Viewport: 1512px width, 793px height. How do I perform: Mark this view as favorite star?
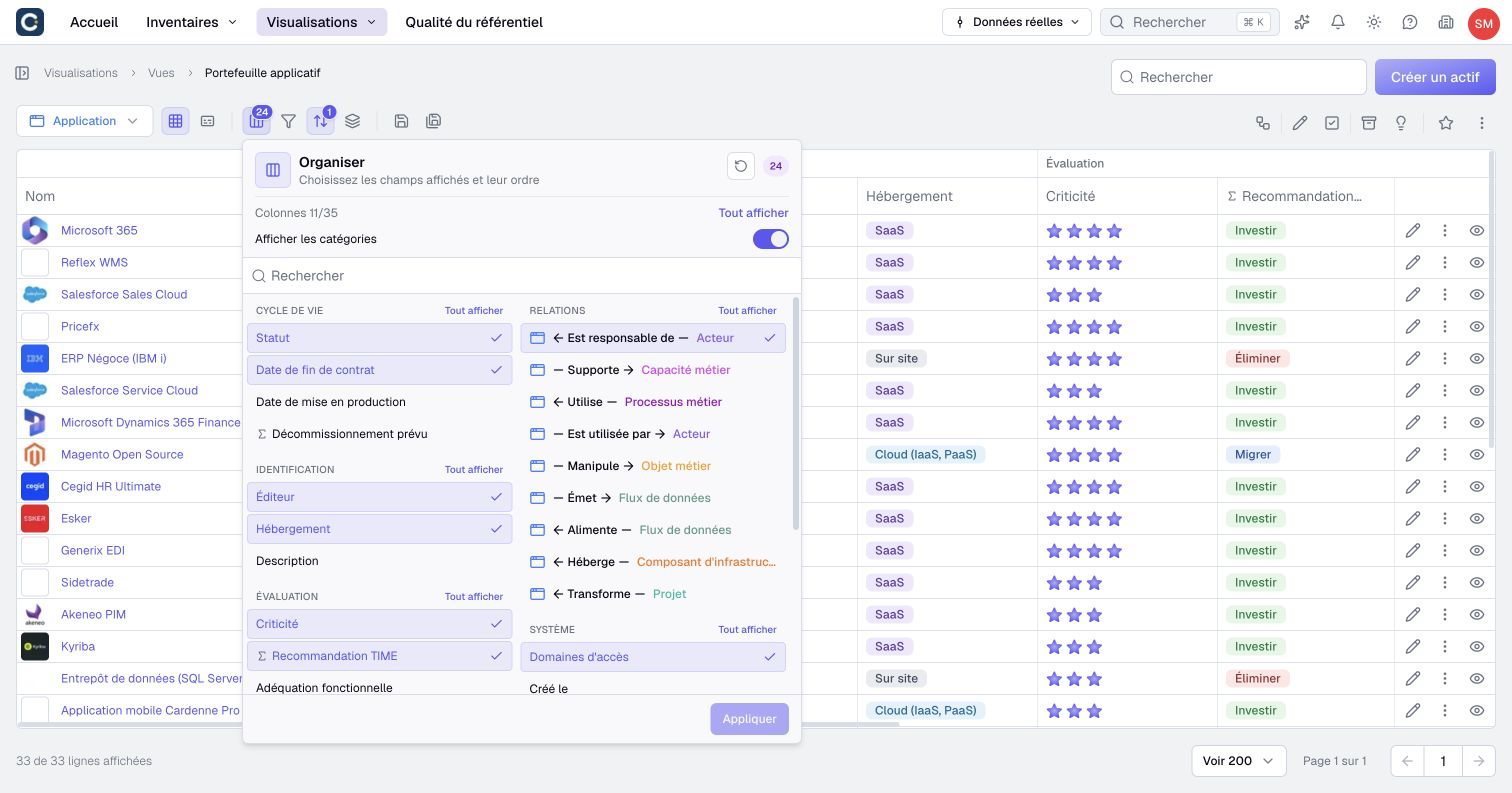(x=1446, y=123)
